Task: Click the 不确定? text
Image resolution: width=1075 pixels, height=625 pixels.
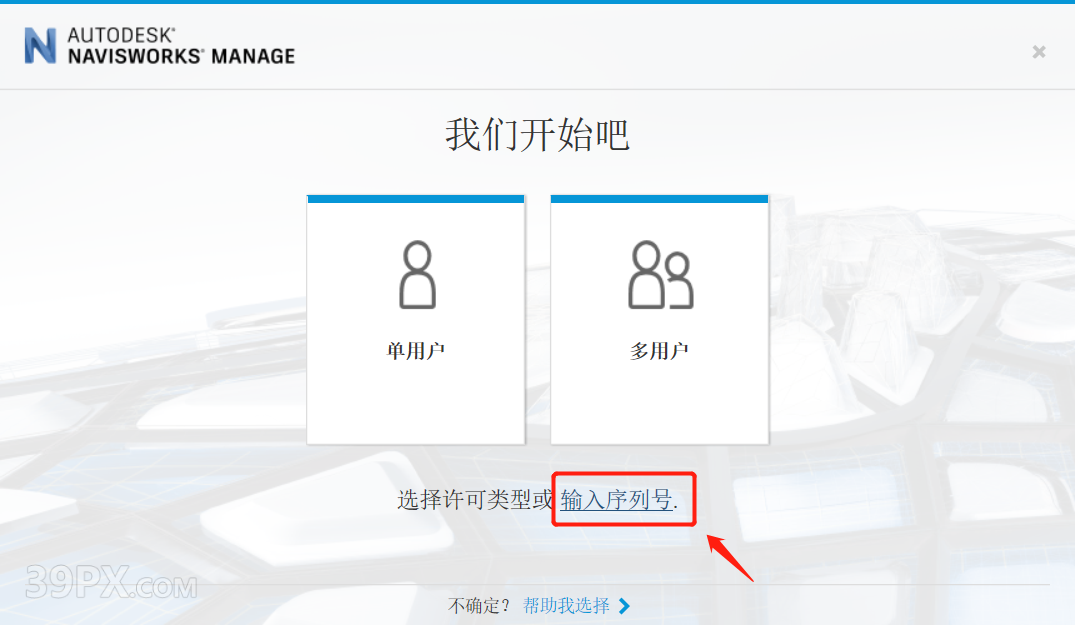Action: tap(479, 606)
